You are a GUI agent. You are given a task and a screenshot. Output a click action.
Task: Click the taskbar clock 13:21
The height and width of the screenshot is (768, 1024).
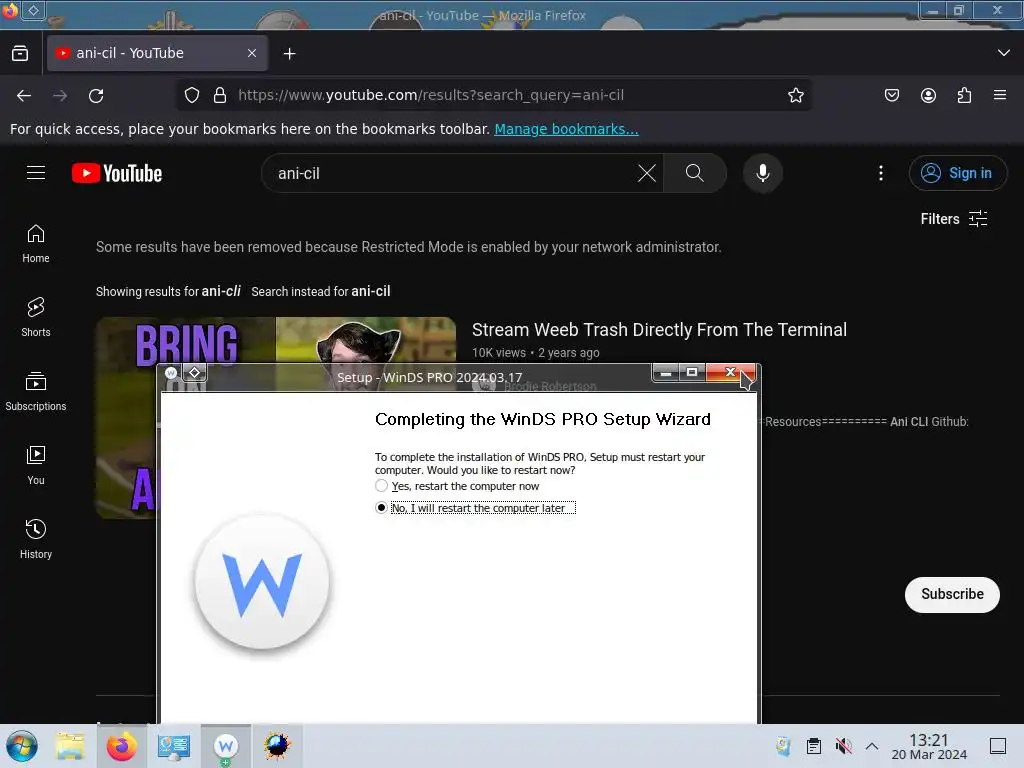click(x=929, y=746)
